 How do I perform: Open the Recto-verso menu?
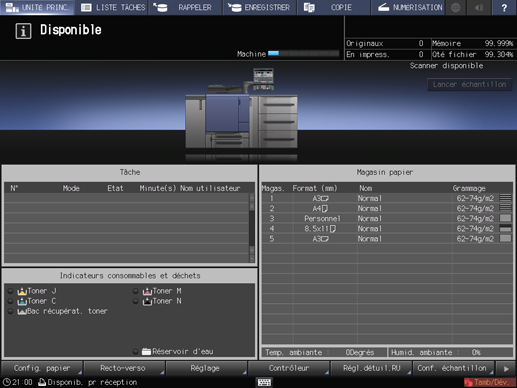click(x=124, y=368)
